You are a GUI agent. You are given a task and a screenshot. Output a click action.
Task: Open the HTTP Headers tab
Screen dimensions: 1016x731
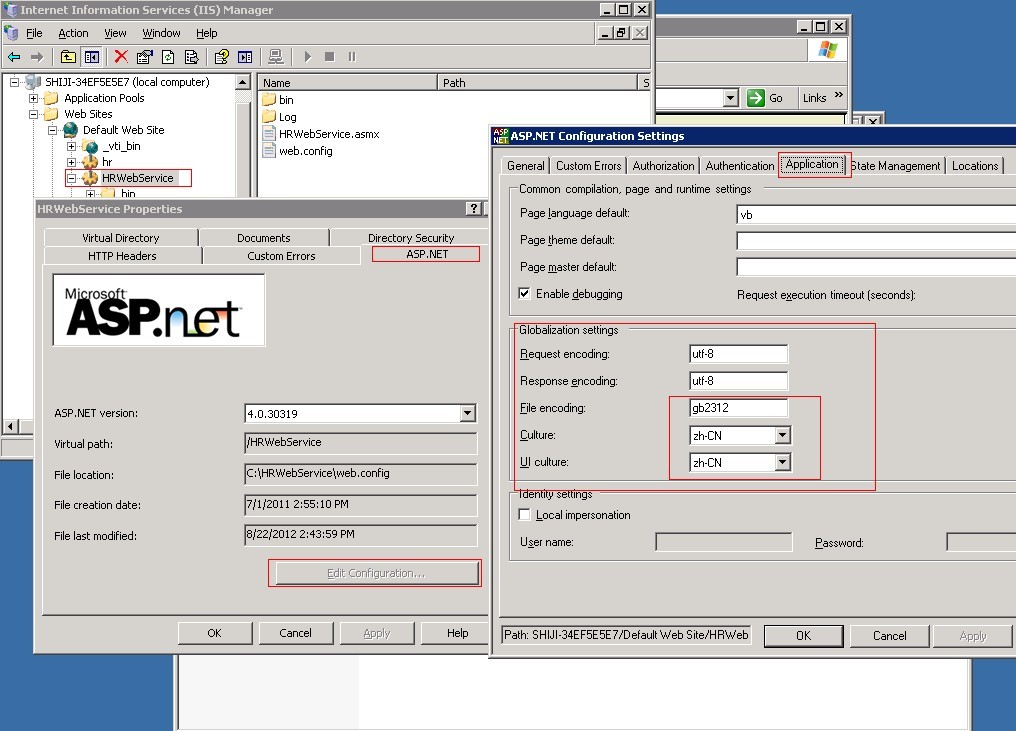(x=122, y=256)
